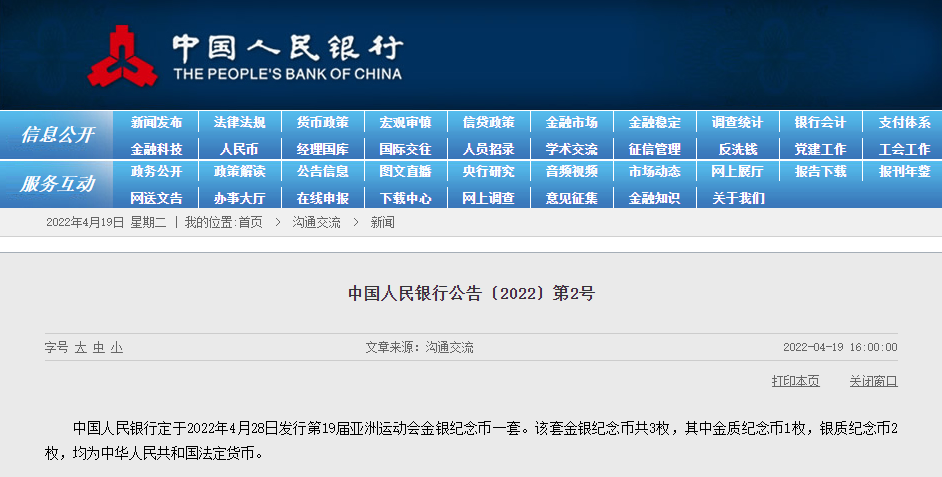The height and width of the screenshot is (477, 942).
Task: Click 打印本页 to print page
Action: pyautogui.click(x=795, y=381)
